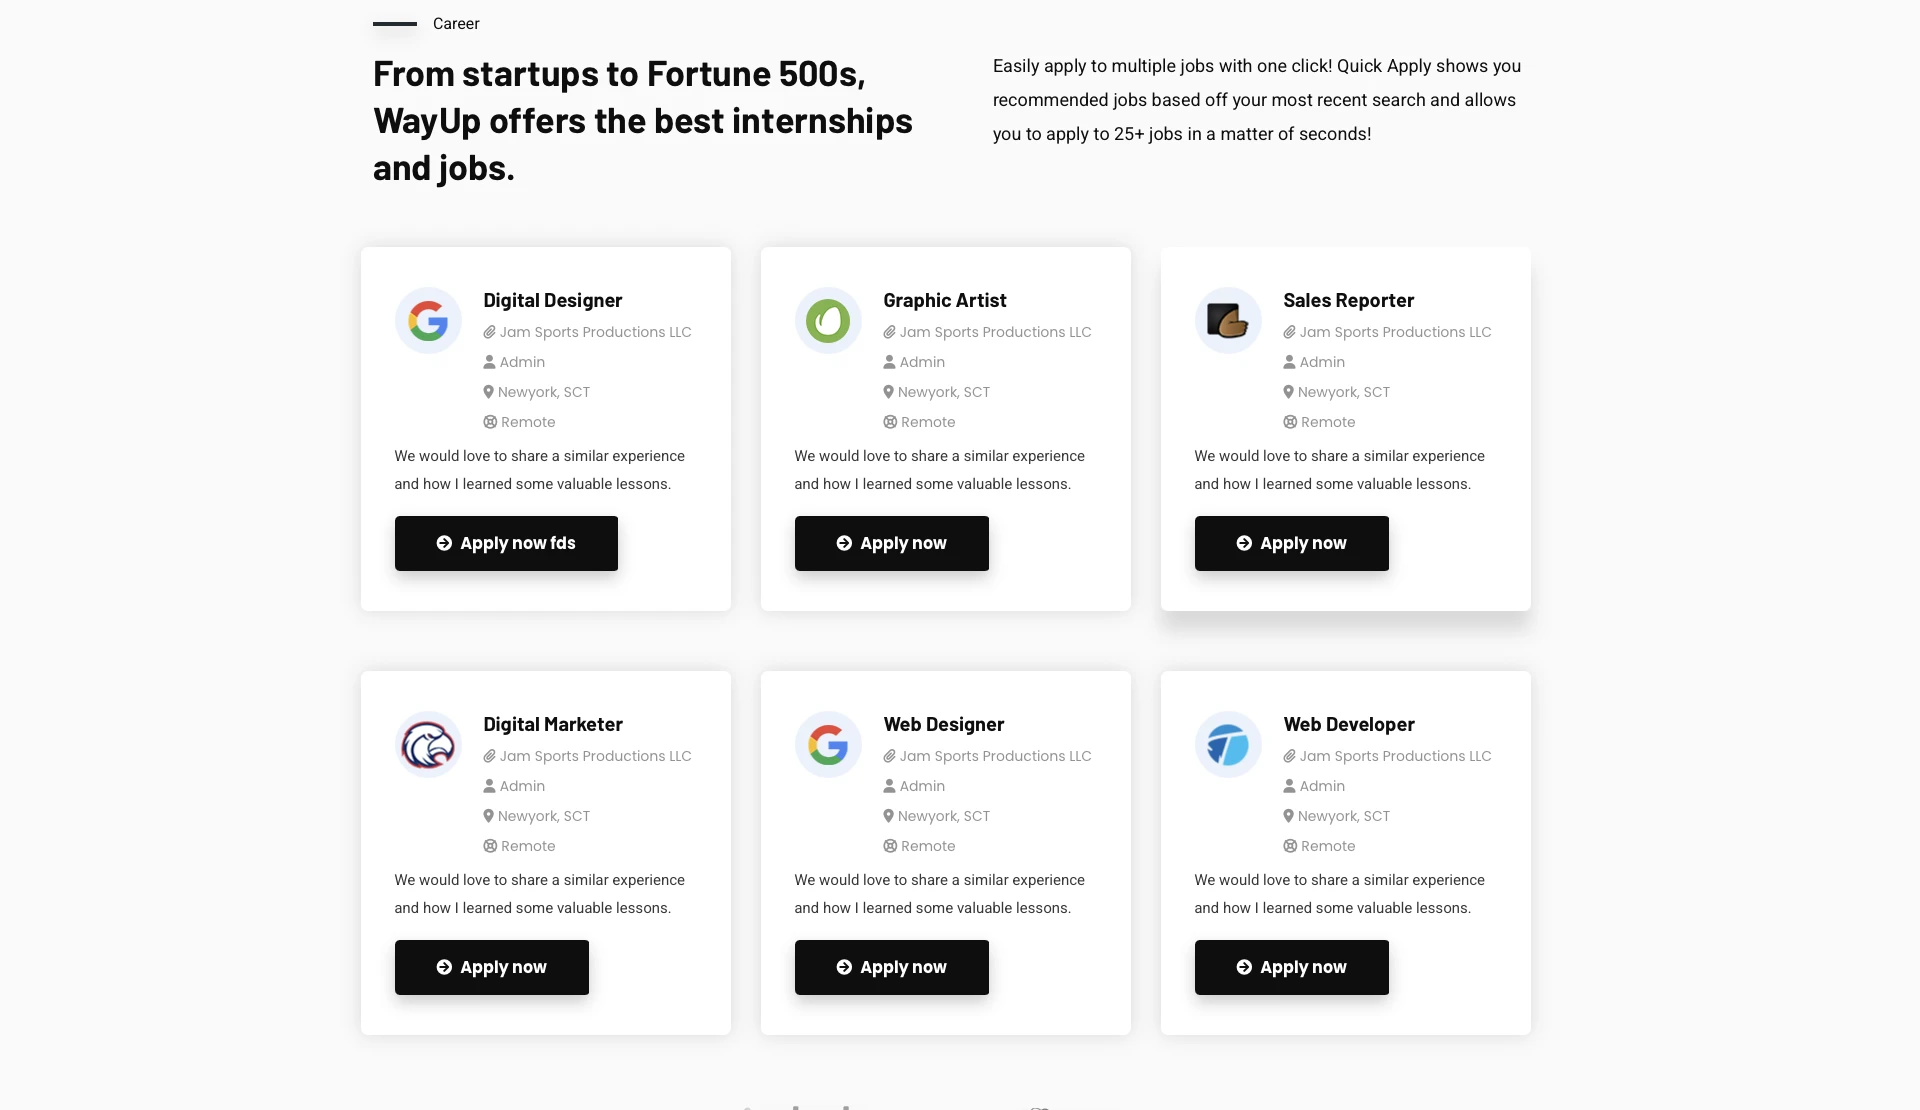Apply now for the Sales Reporter position
The image size is (1920, 1110).
[x=1291, y=543]
